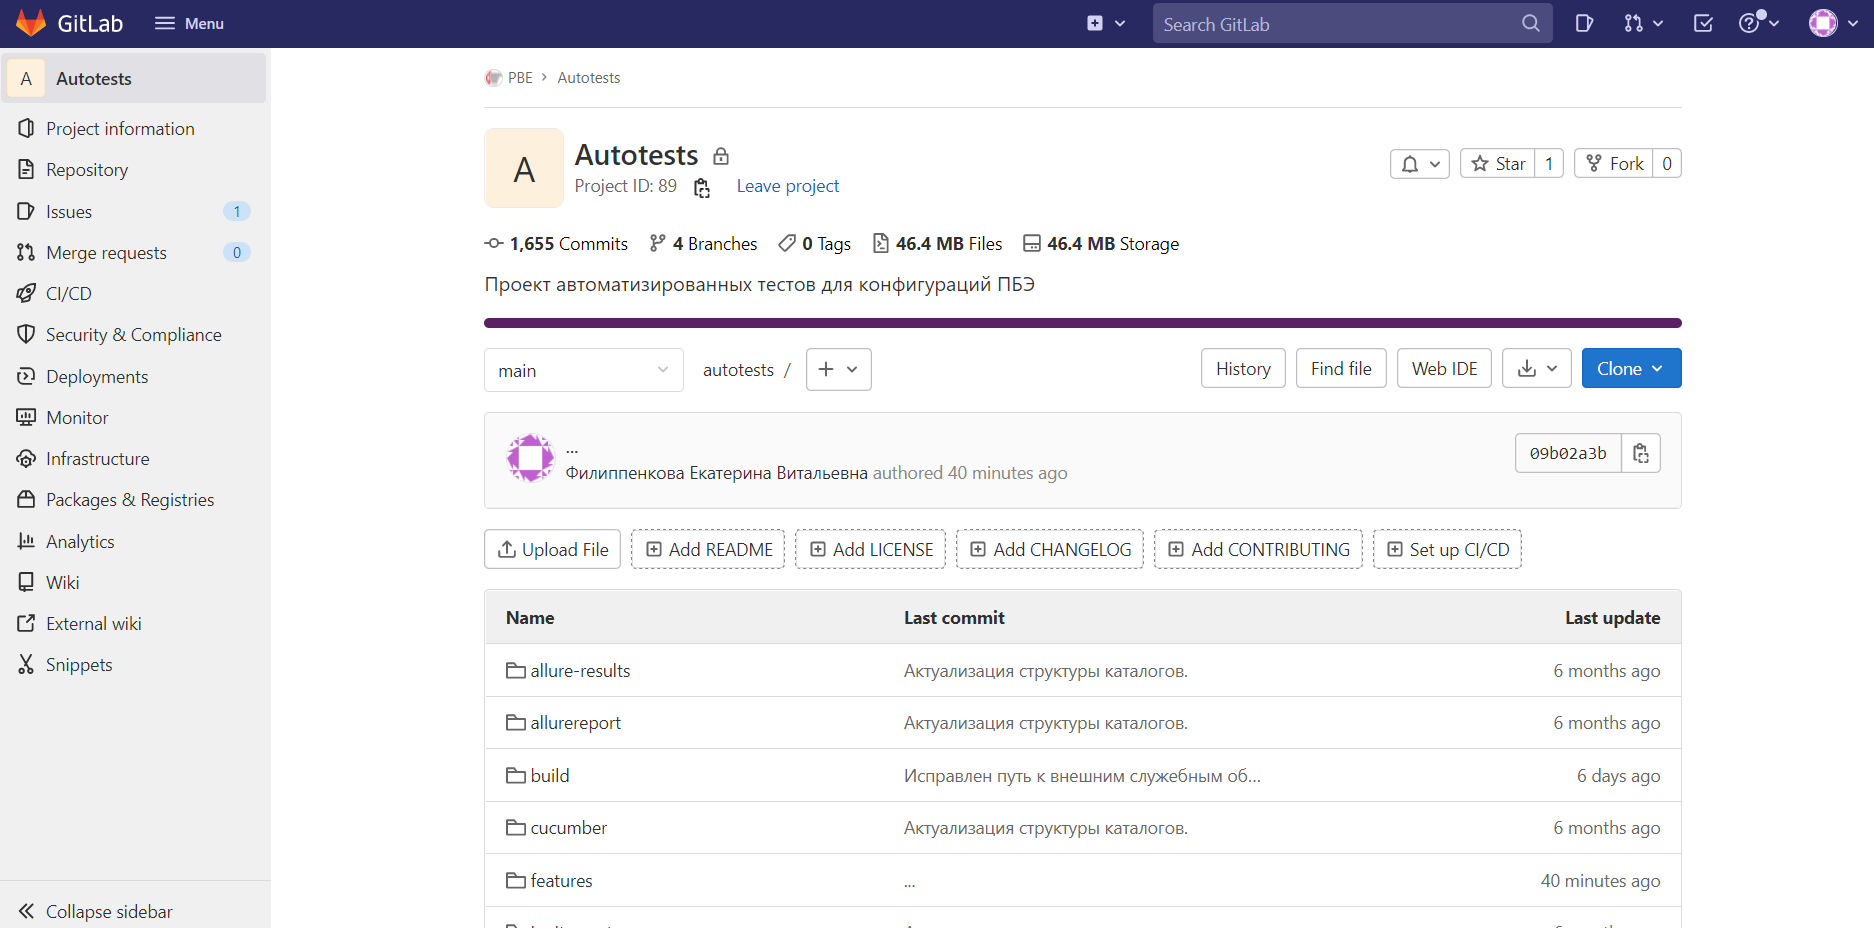Image resolution: width=1874 pixels, height=928 pixels.
Task: Open the Help question mark menu
Action: click(1758, 23)
